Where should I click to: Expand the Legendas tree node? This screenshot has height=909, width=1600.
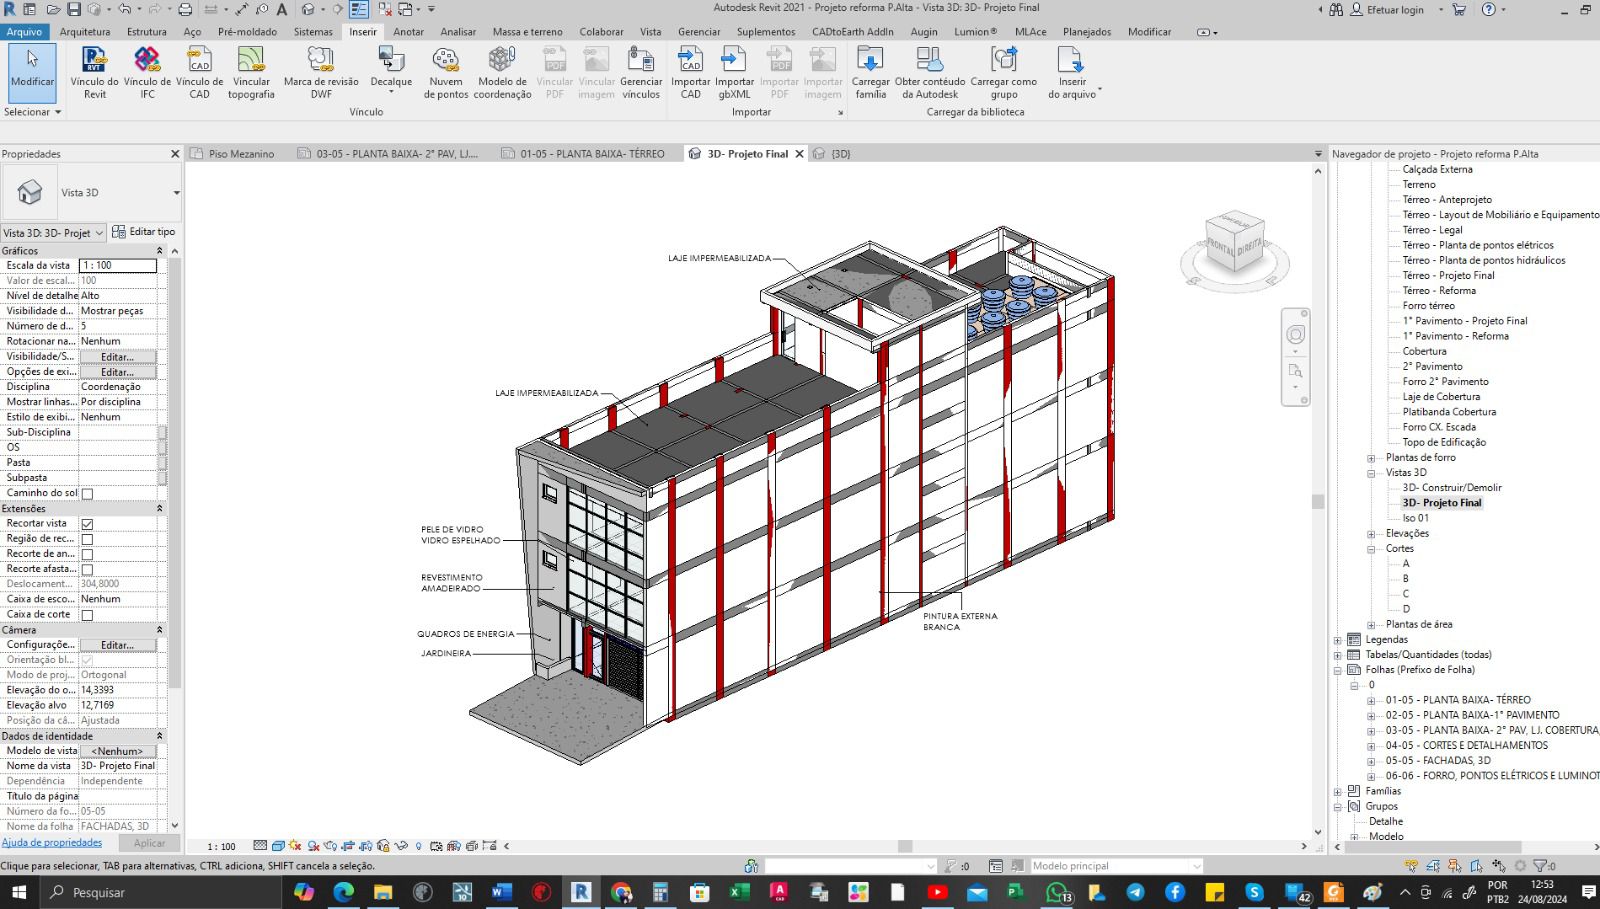1338,640
